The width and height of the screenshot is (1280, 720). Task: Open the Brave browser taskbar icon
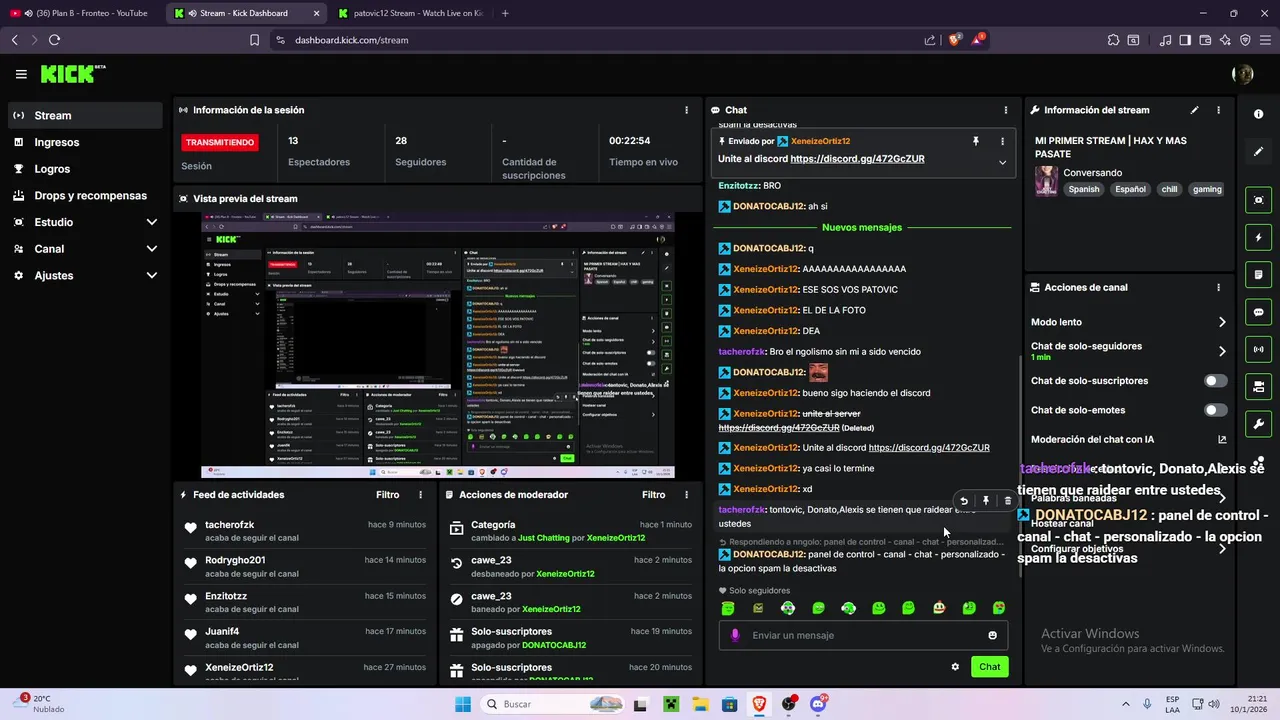pyautogui.click(x=759, y=704)
